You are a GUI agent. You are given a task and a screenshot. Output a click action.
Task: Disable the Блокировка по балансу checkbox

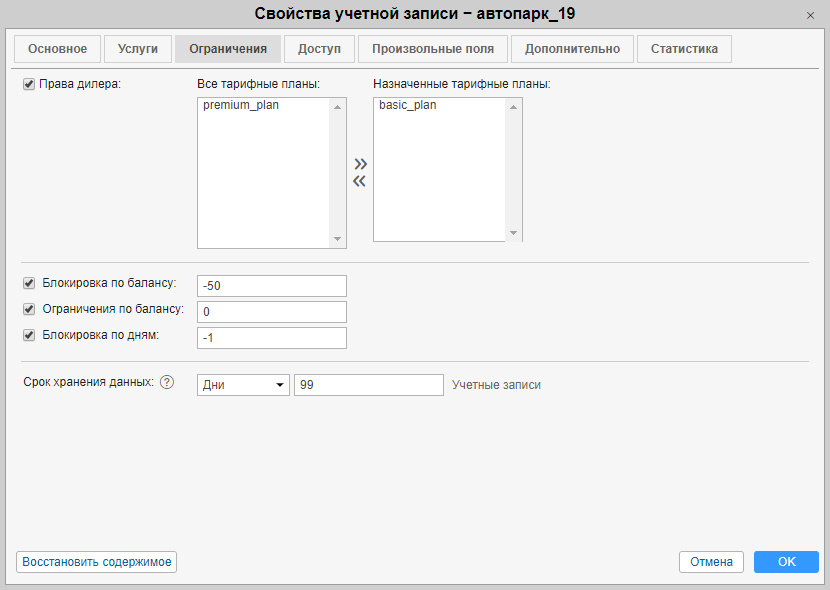[29, 284]
